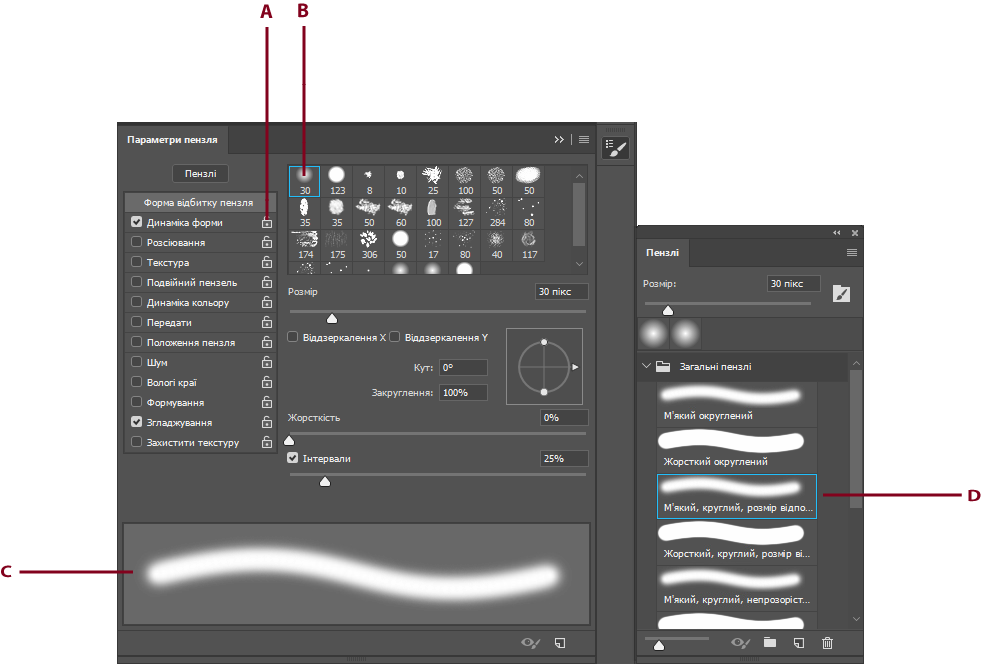Select М'який, круглий, непрозоріст... preset
The width and height of the screenshot is (981, 664).
coord(737,588)
